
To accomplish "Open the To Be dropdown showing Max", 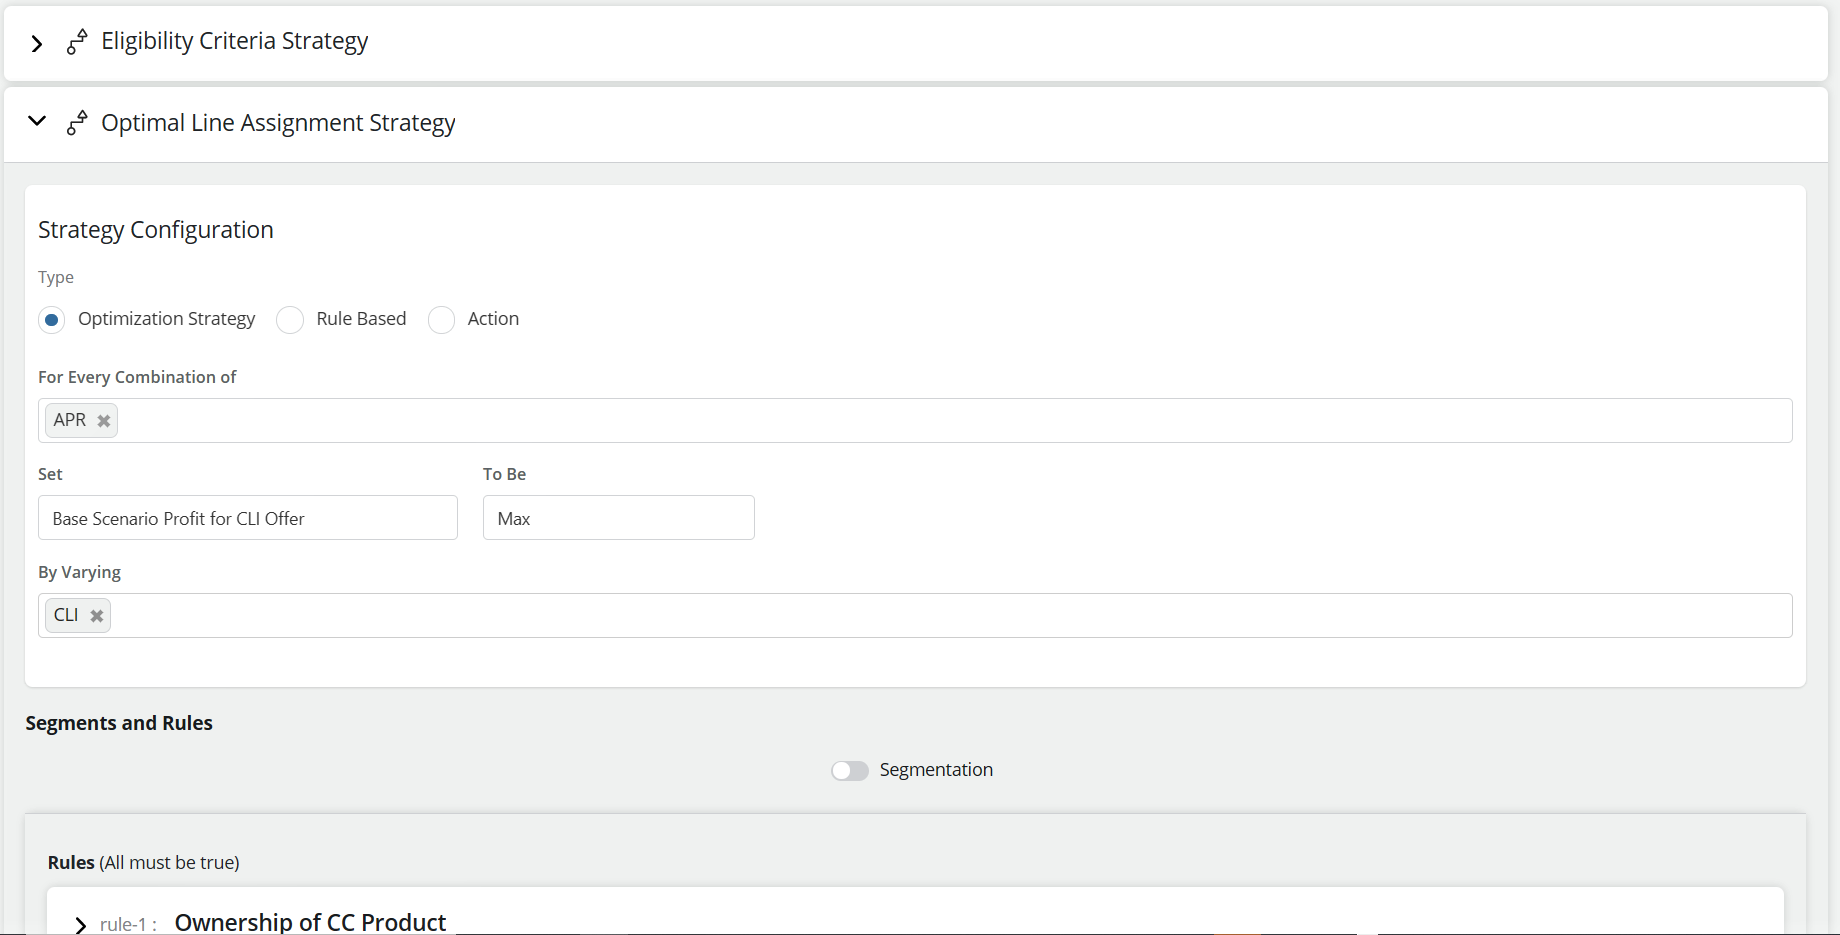I will 618,518.
